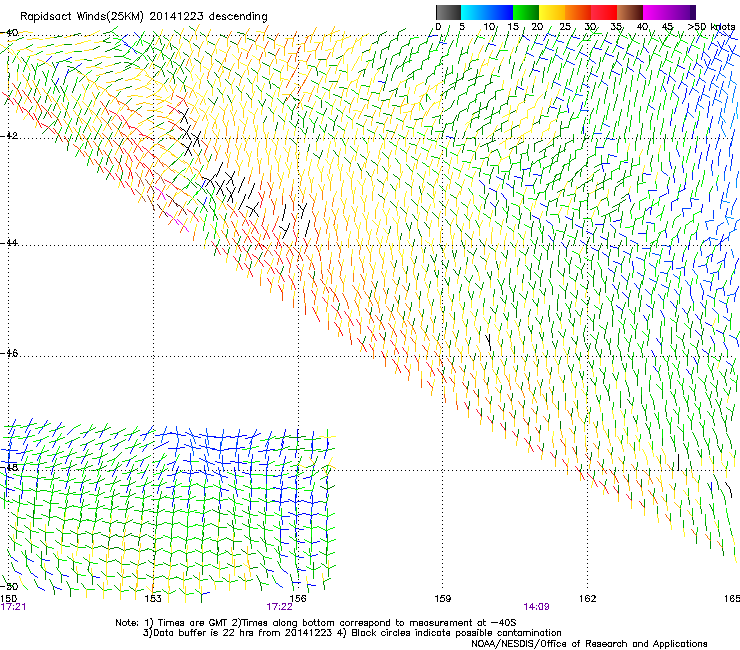Select the legend tick label '45'
The height and width of the screenshot is (650, 740).
pos(667,27)
